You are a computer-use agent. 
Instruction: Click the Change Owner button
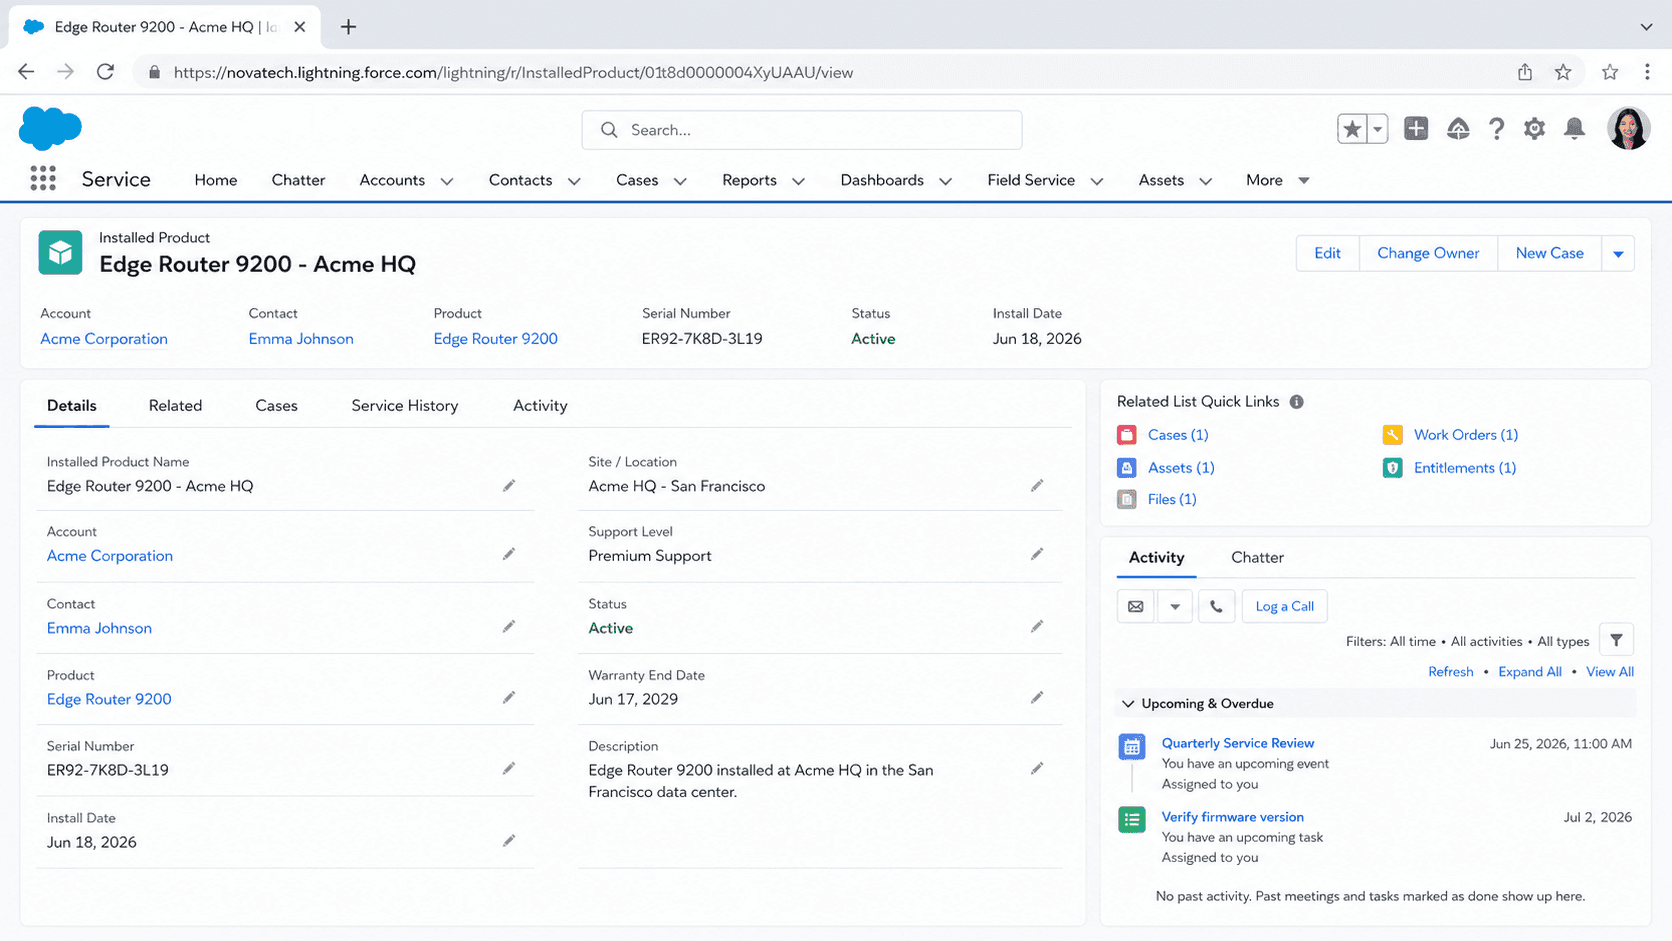(1428, 254)
